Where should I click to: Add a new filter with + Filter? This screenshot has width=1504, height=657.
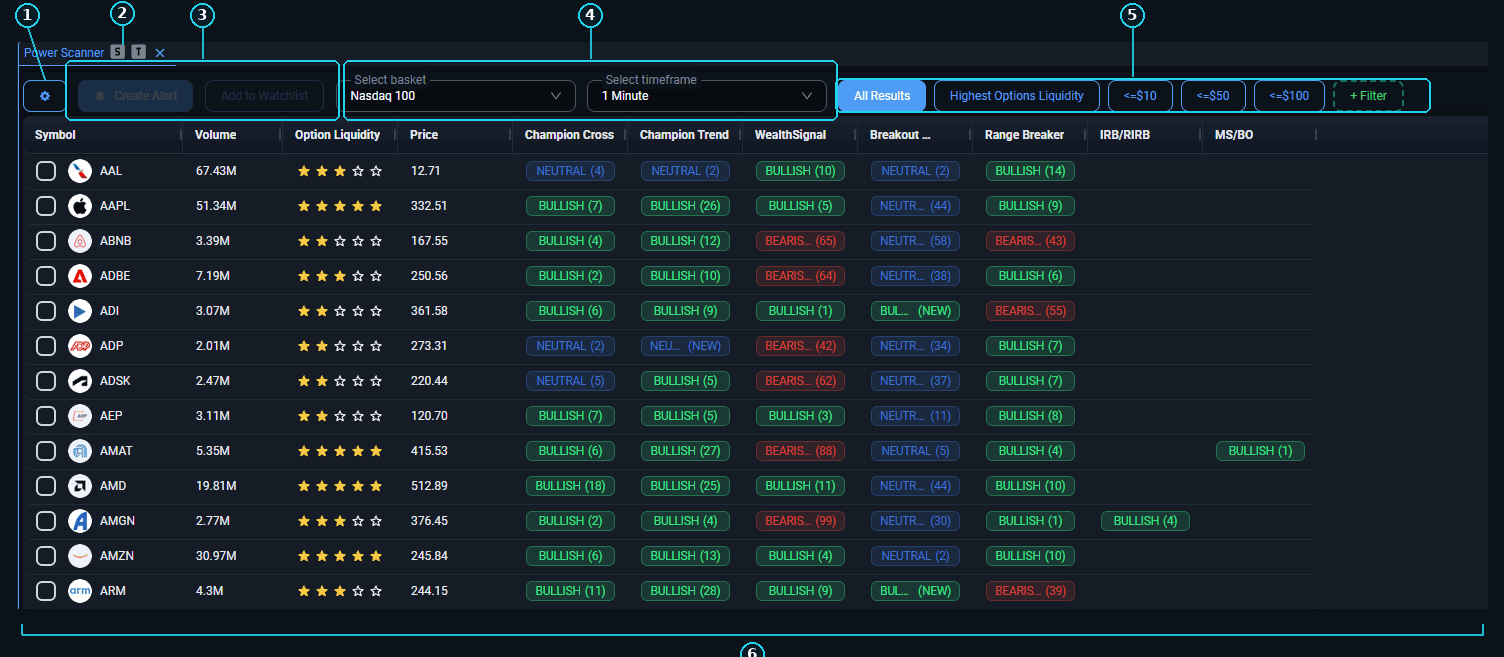tap(1369, 96)
